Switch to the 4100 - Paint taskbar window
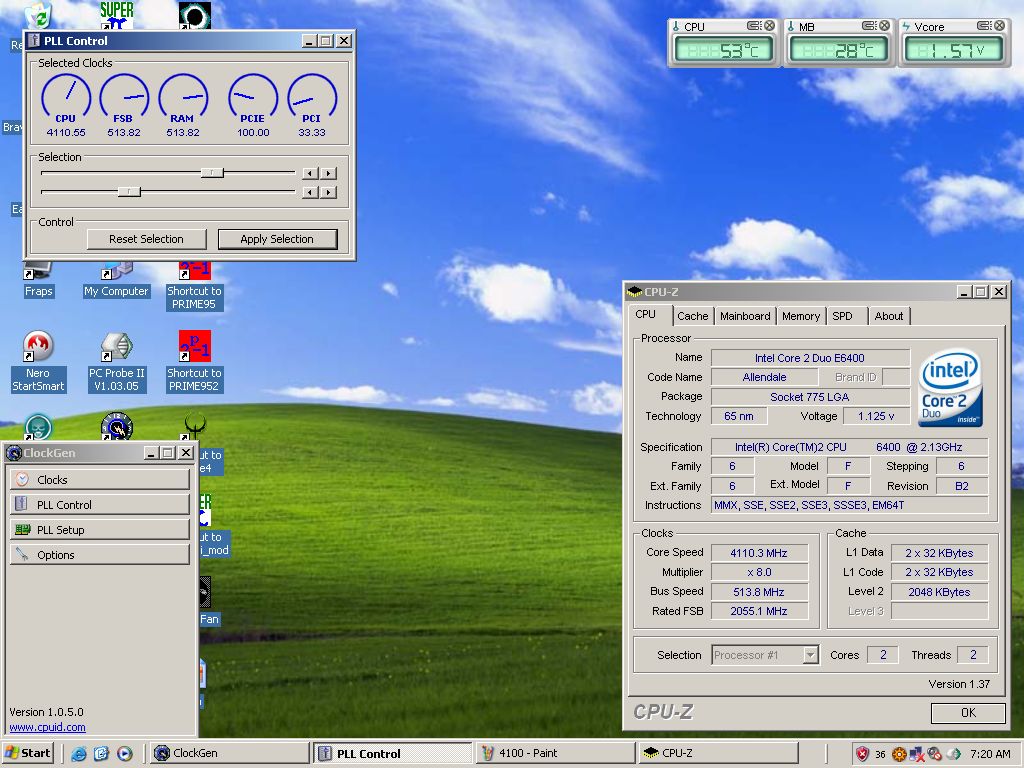1024x768 pixels. [x=554, y=753]
